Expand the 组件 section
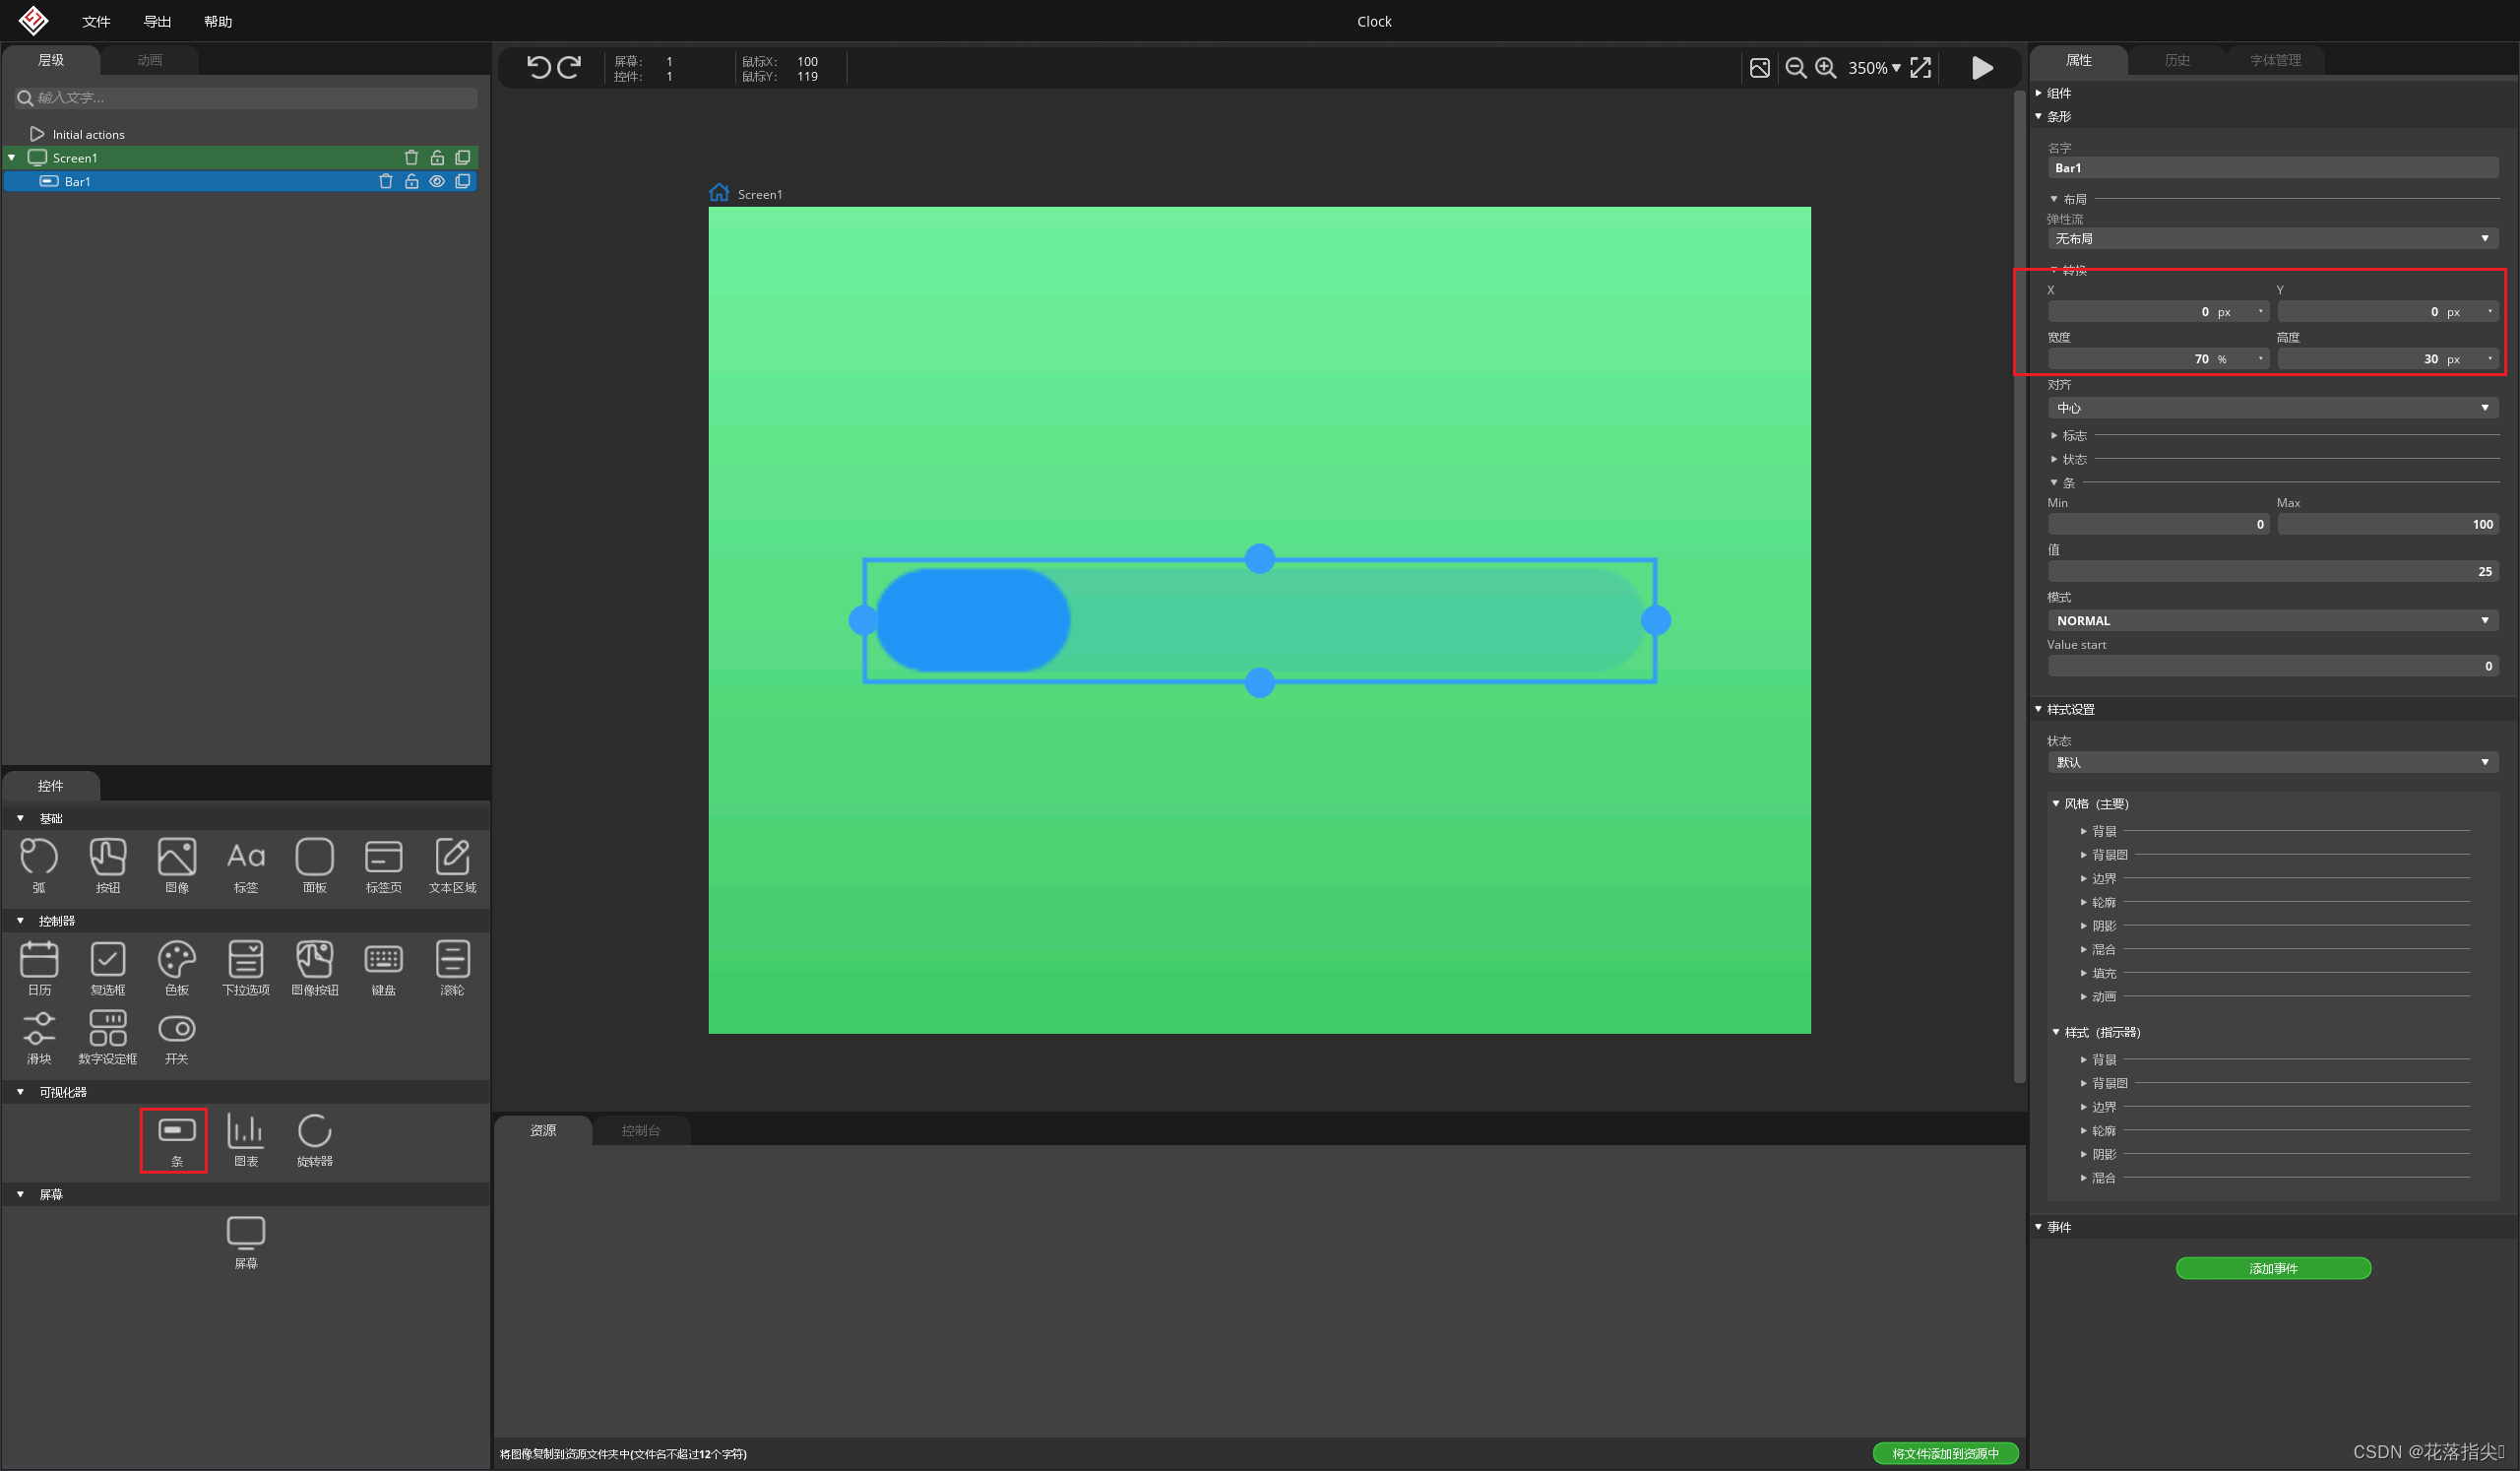The width and height of the screenshot is (2520, 1471). pos(2058,93)
